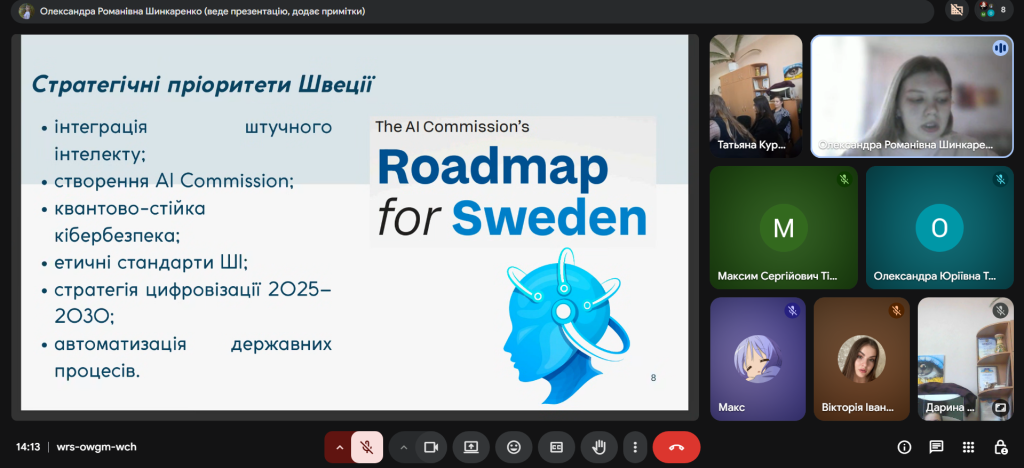Select the Roadmap for Sweden presentation slide
The width and height of the screenshot is (1024, 468).
[x=355, y=222]
